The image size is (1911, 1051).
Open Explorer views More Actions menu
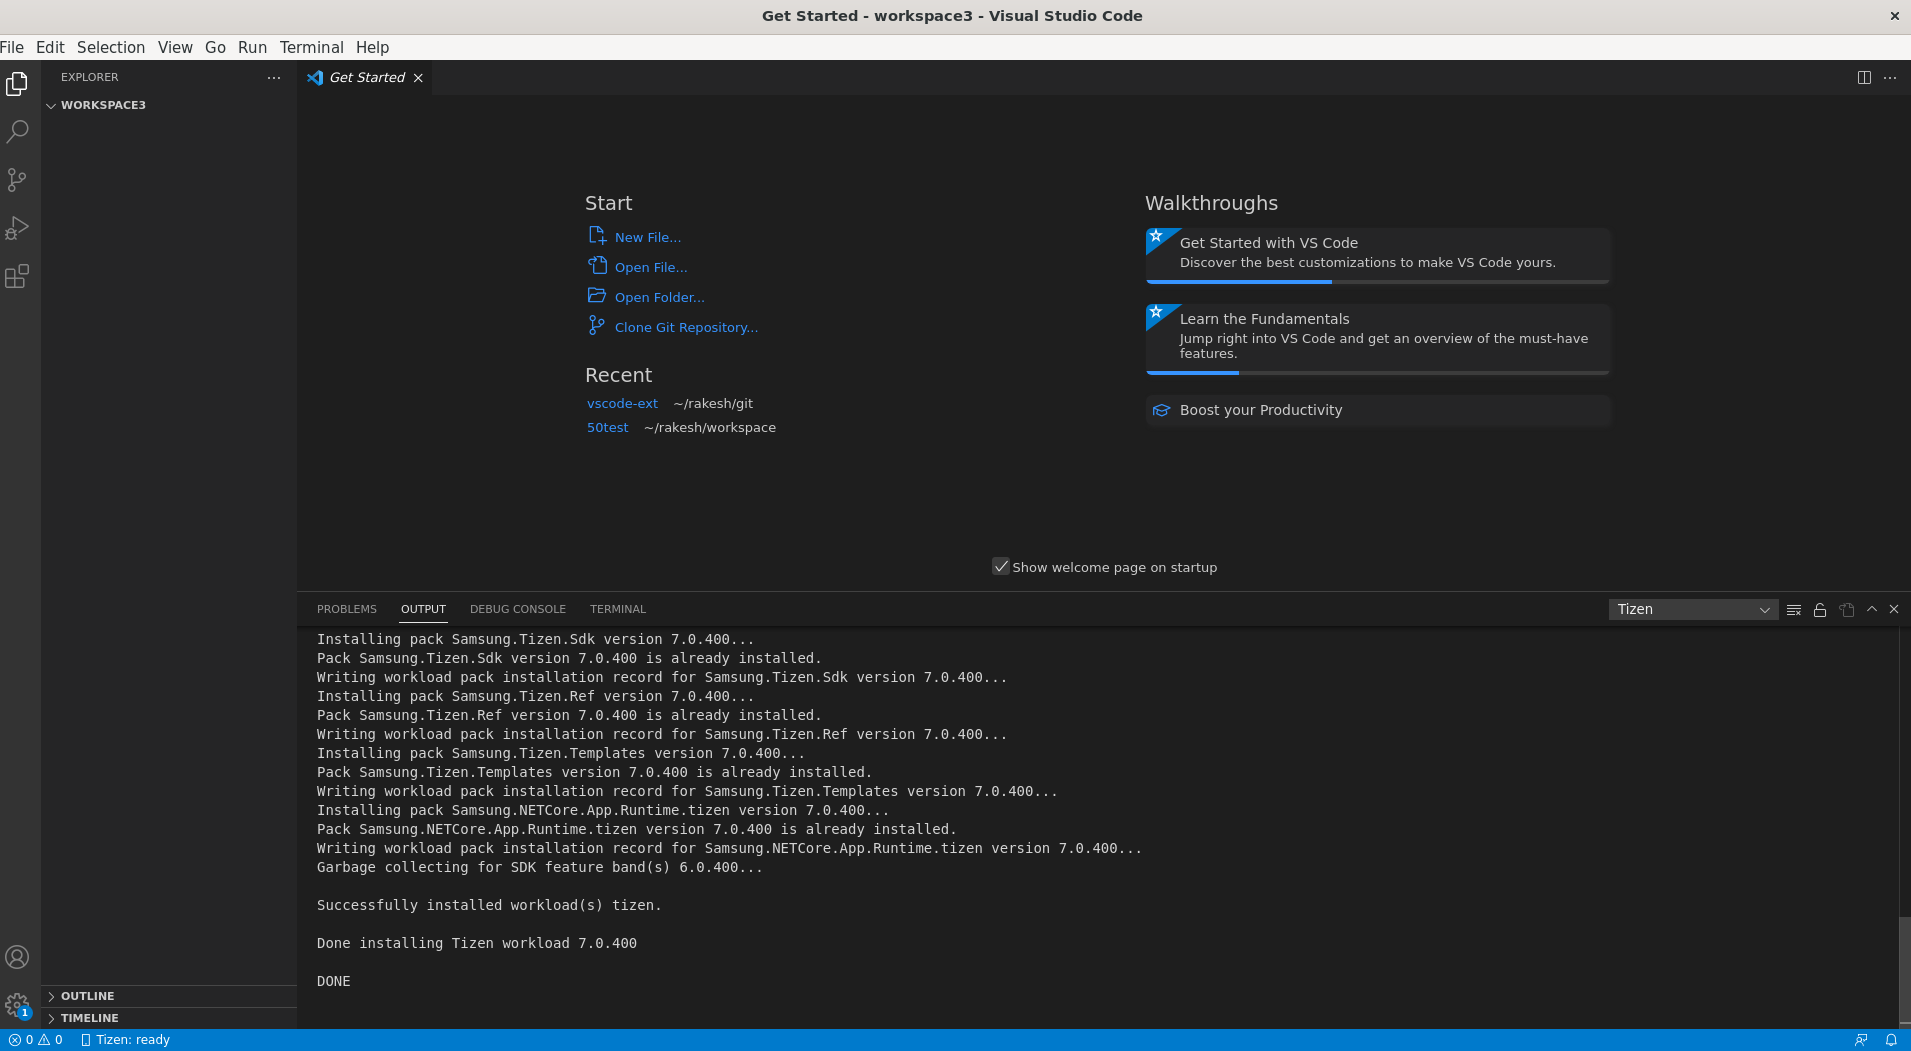pos(274,77)
